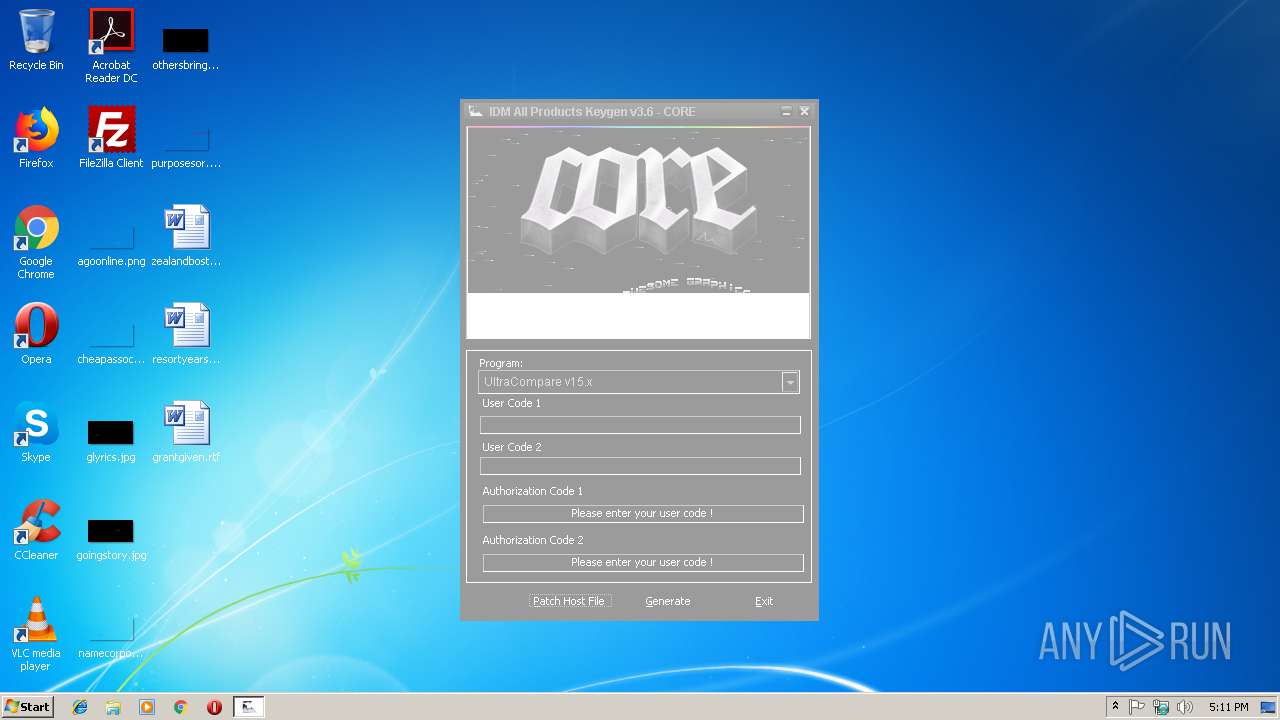Open the Start menu
This screenshot has width=1280, height=720.
pyautogui.click(x=28, y=707)
